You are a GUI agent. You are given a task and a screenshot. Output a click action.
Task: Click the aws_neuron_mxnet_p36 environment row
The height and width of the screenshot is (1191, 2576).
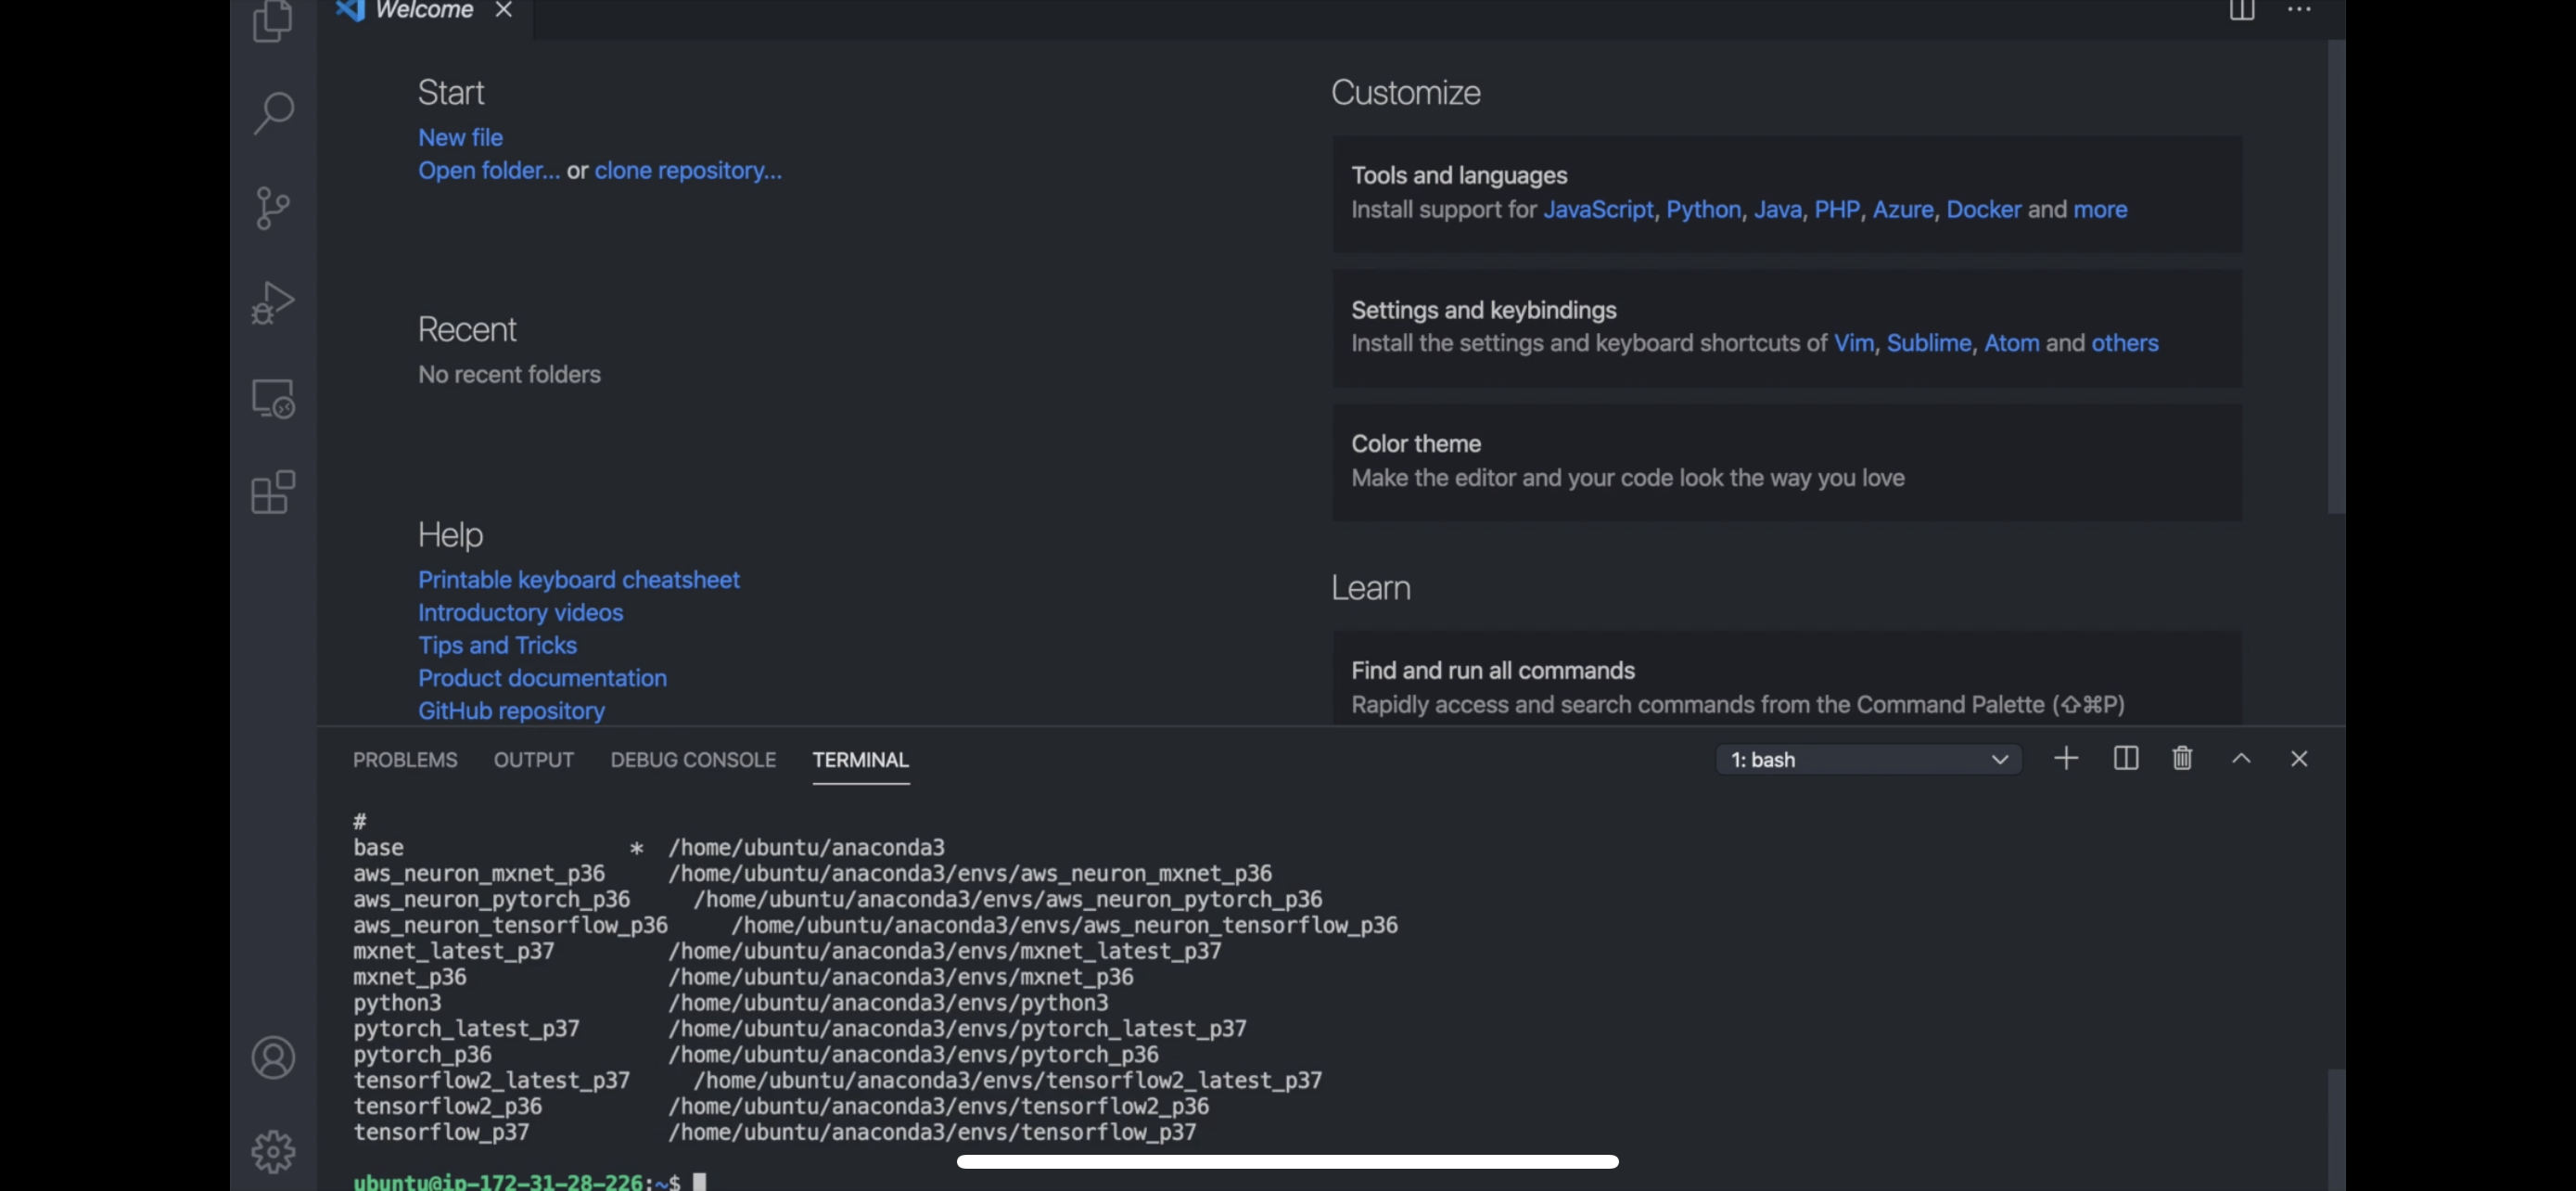click(x=812, y=874)
